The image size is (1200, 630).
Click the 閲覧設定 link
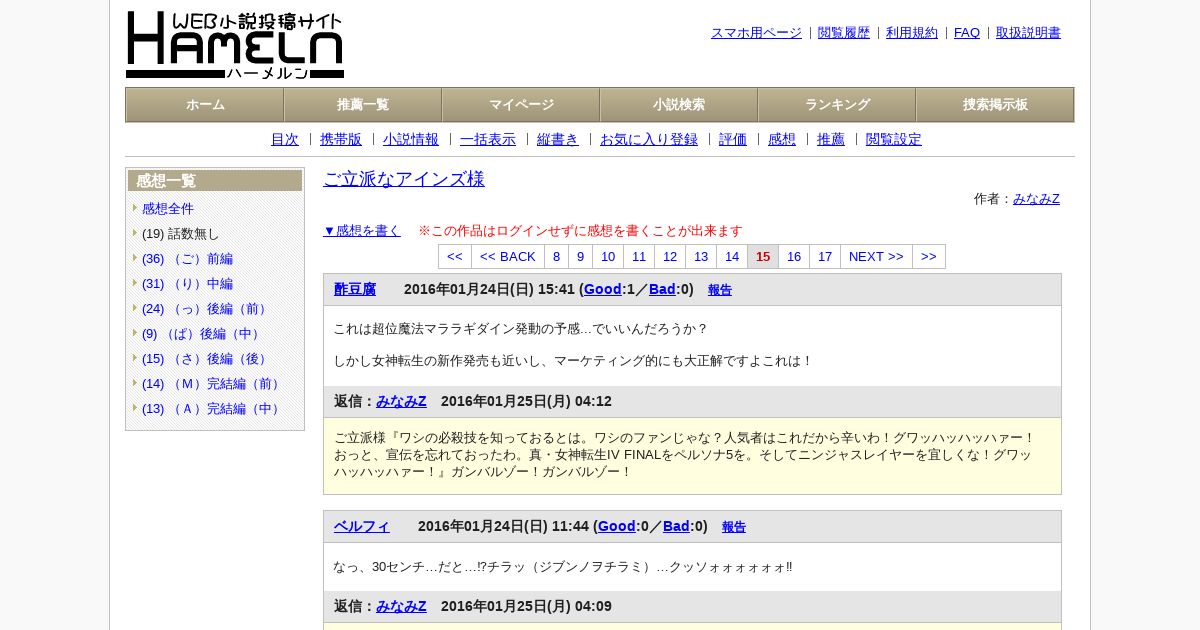[x=894, y=140]
